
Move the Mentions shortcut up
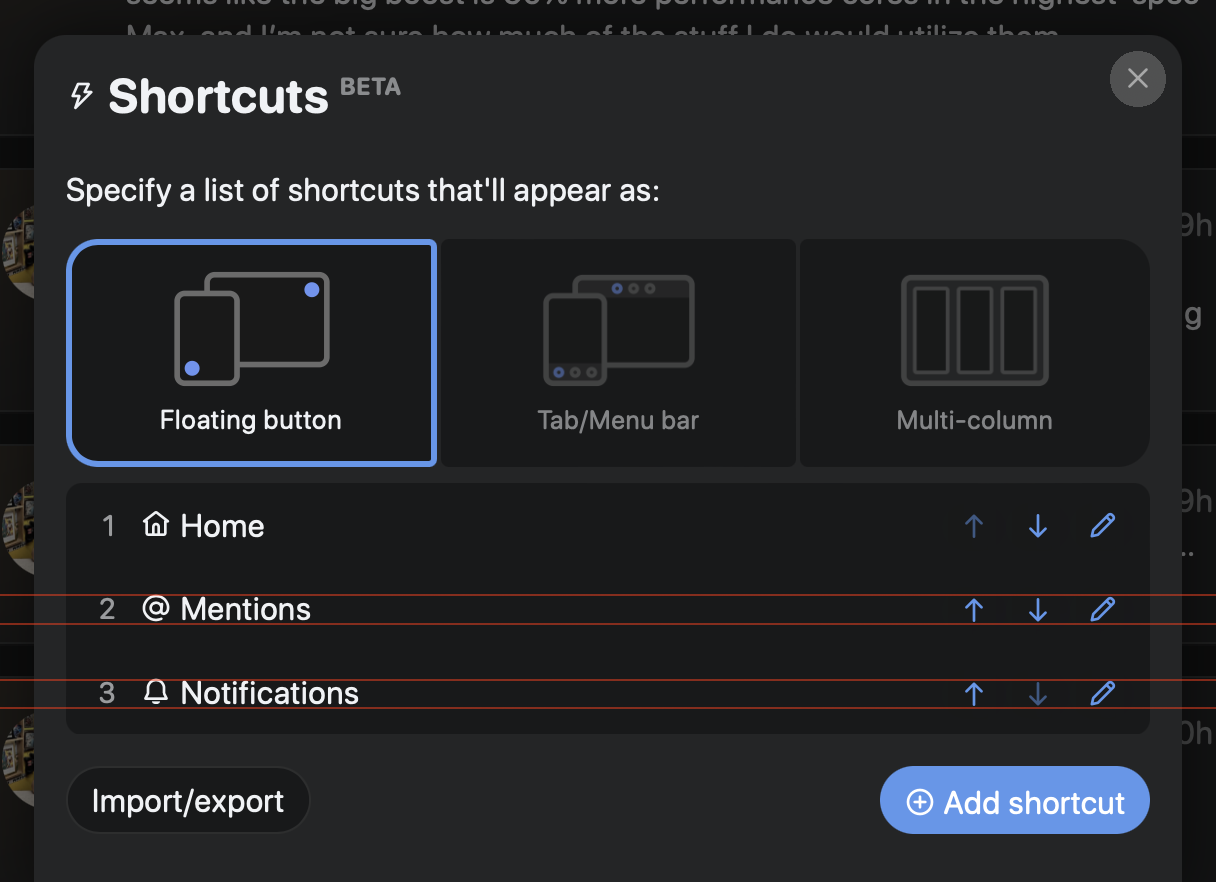(974, 608)
